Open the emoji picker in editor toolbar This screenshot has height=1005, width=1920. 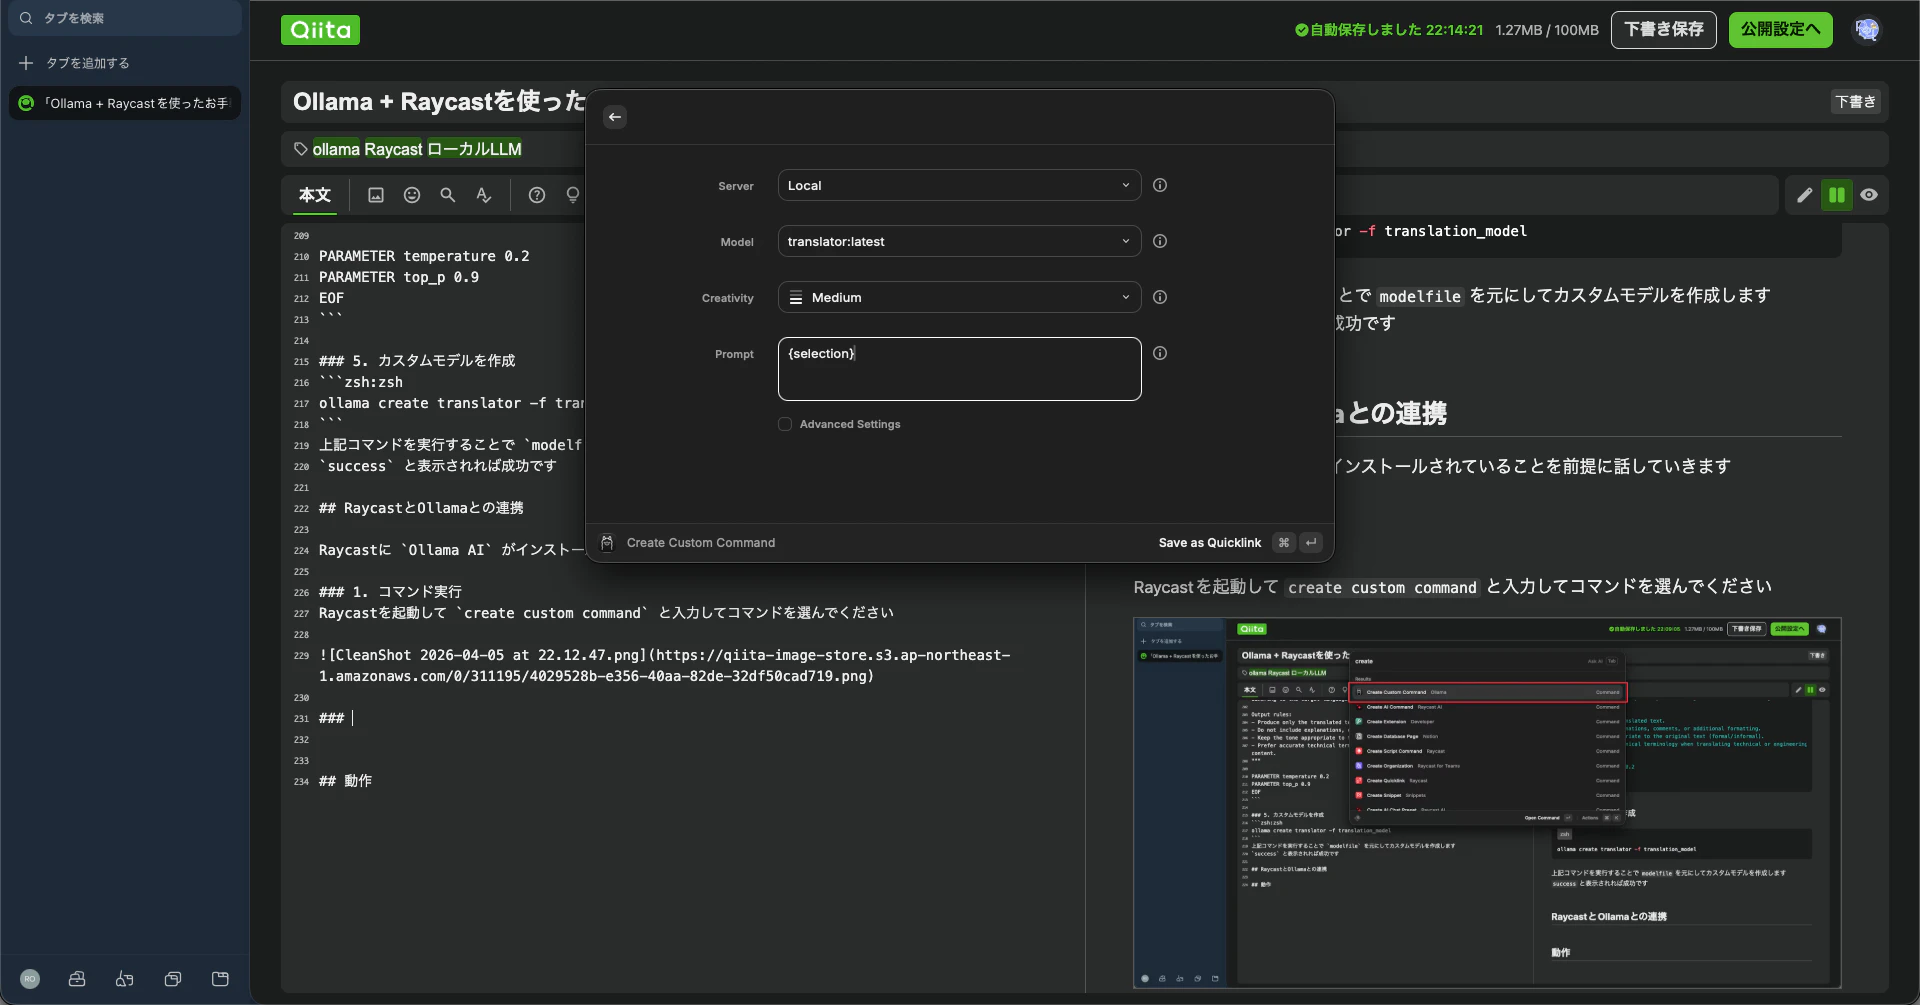click(x=412, y=195)
